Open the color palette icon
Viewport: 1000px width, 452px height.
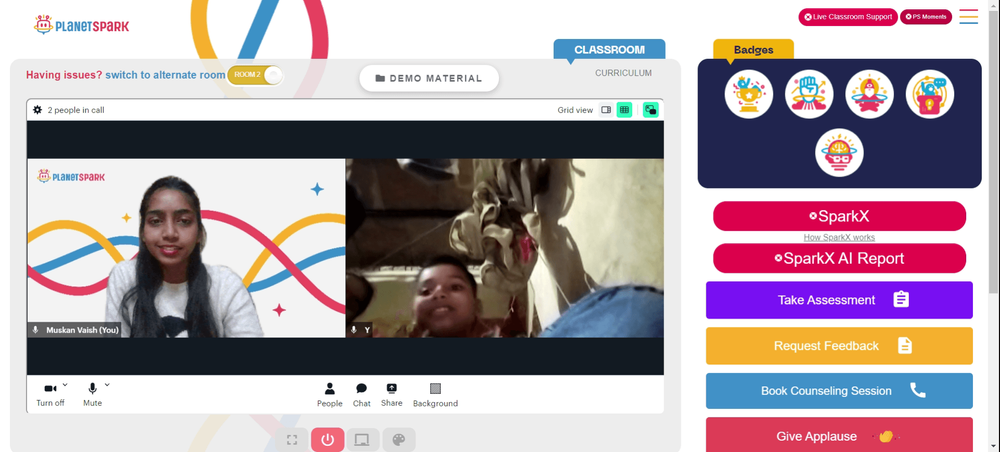[399, 440]
